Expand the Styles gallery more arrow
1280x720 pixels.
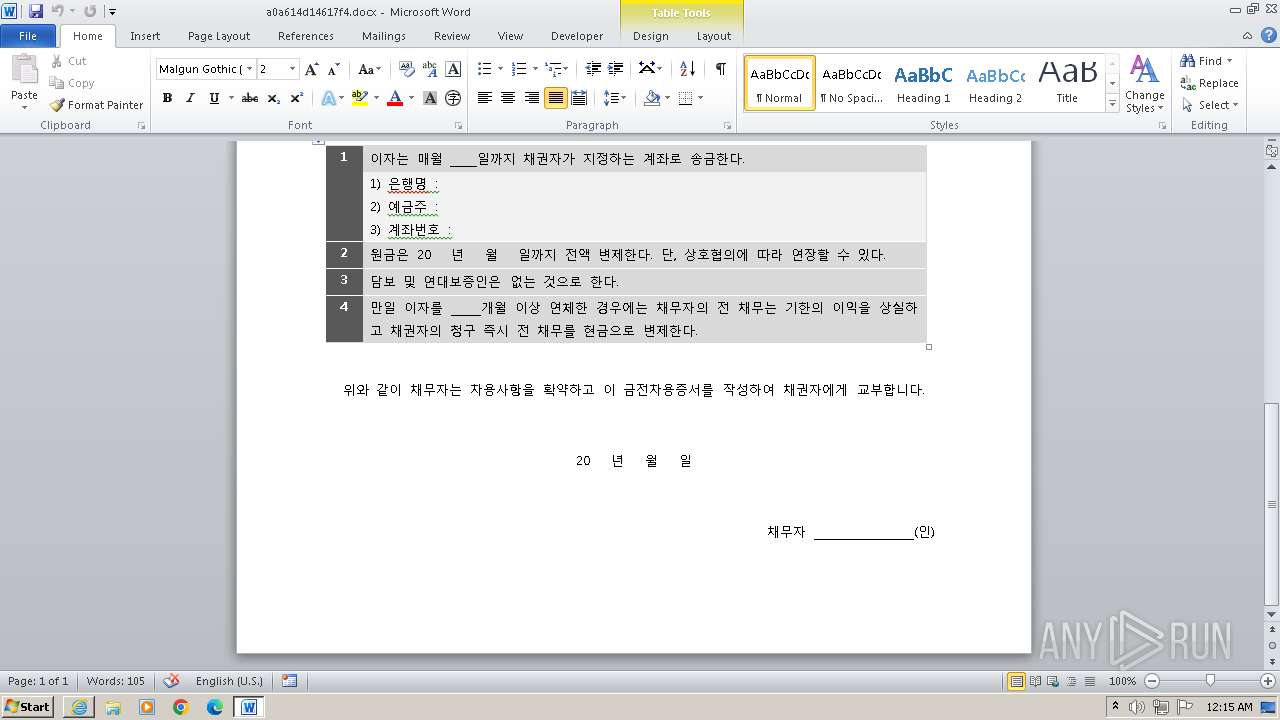click(x=1112, y=103)
